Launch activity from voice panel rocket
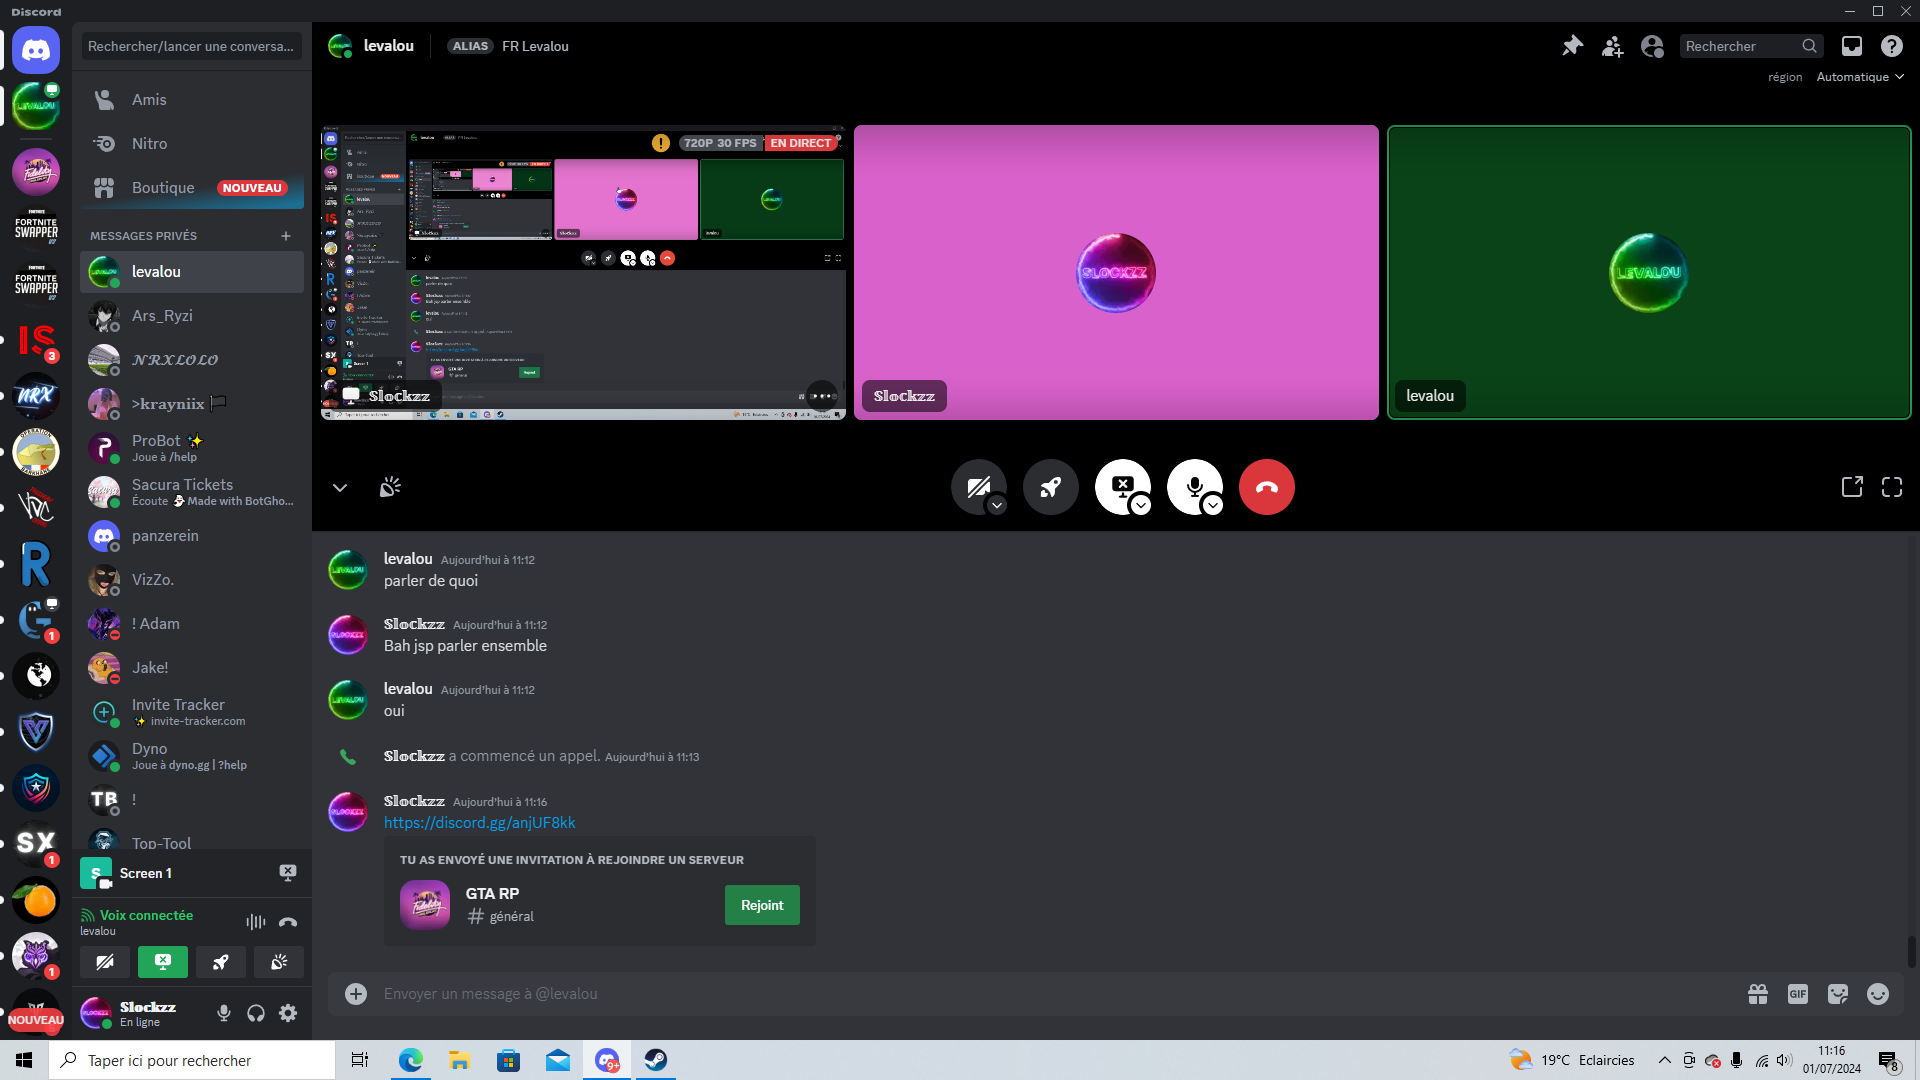Image resolution: width=1920 pixels, height=1080 pixels. [221, 962]
